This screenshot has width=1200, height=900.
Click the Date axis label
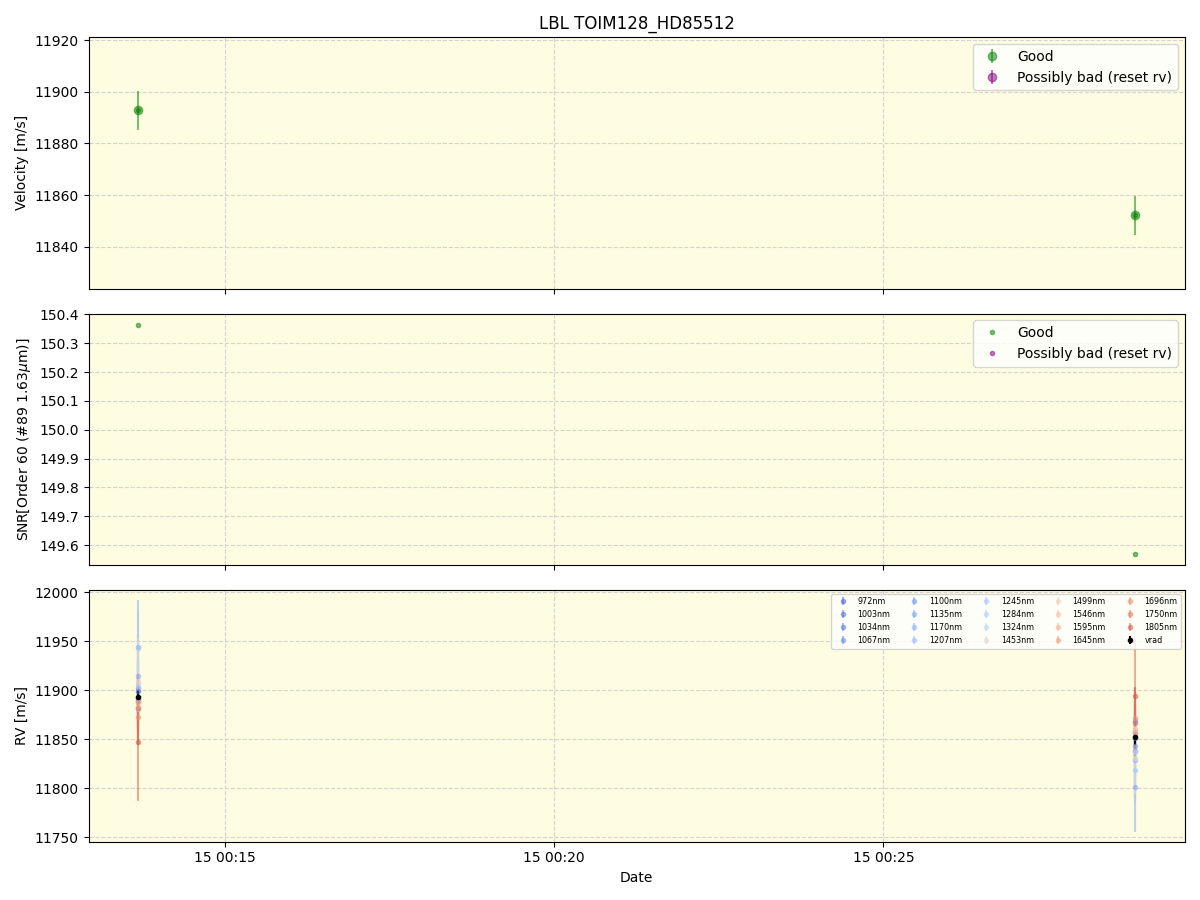pyautogui.click(x=636, y=877)
